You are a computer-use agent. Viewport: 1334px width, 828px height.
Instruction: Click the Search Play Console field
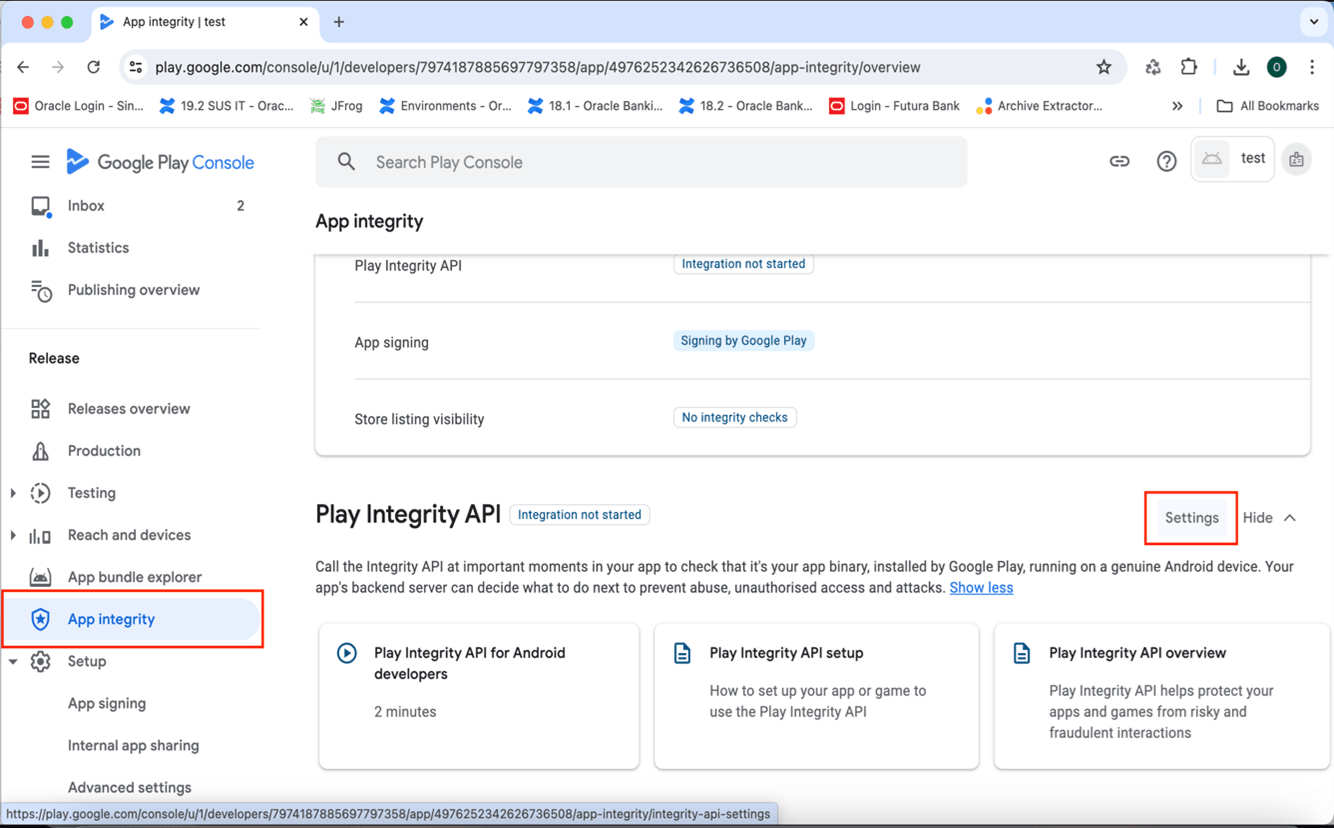coord(641,162)
